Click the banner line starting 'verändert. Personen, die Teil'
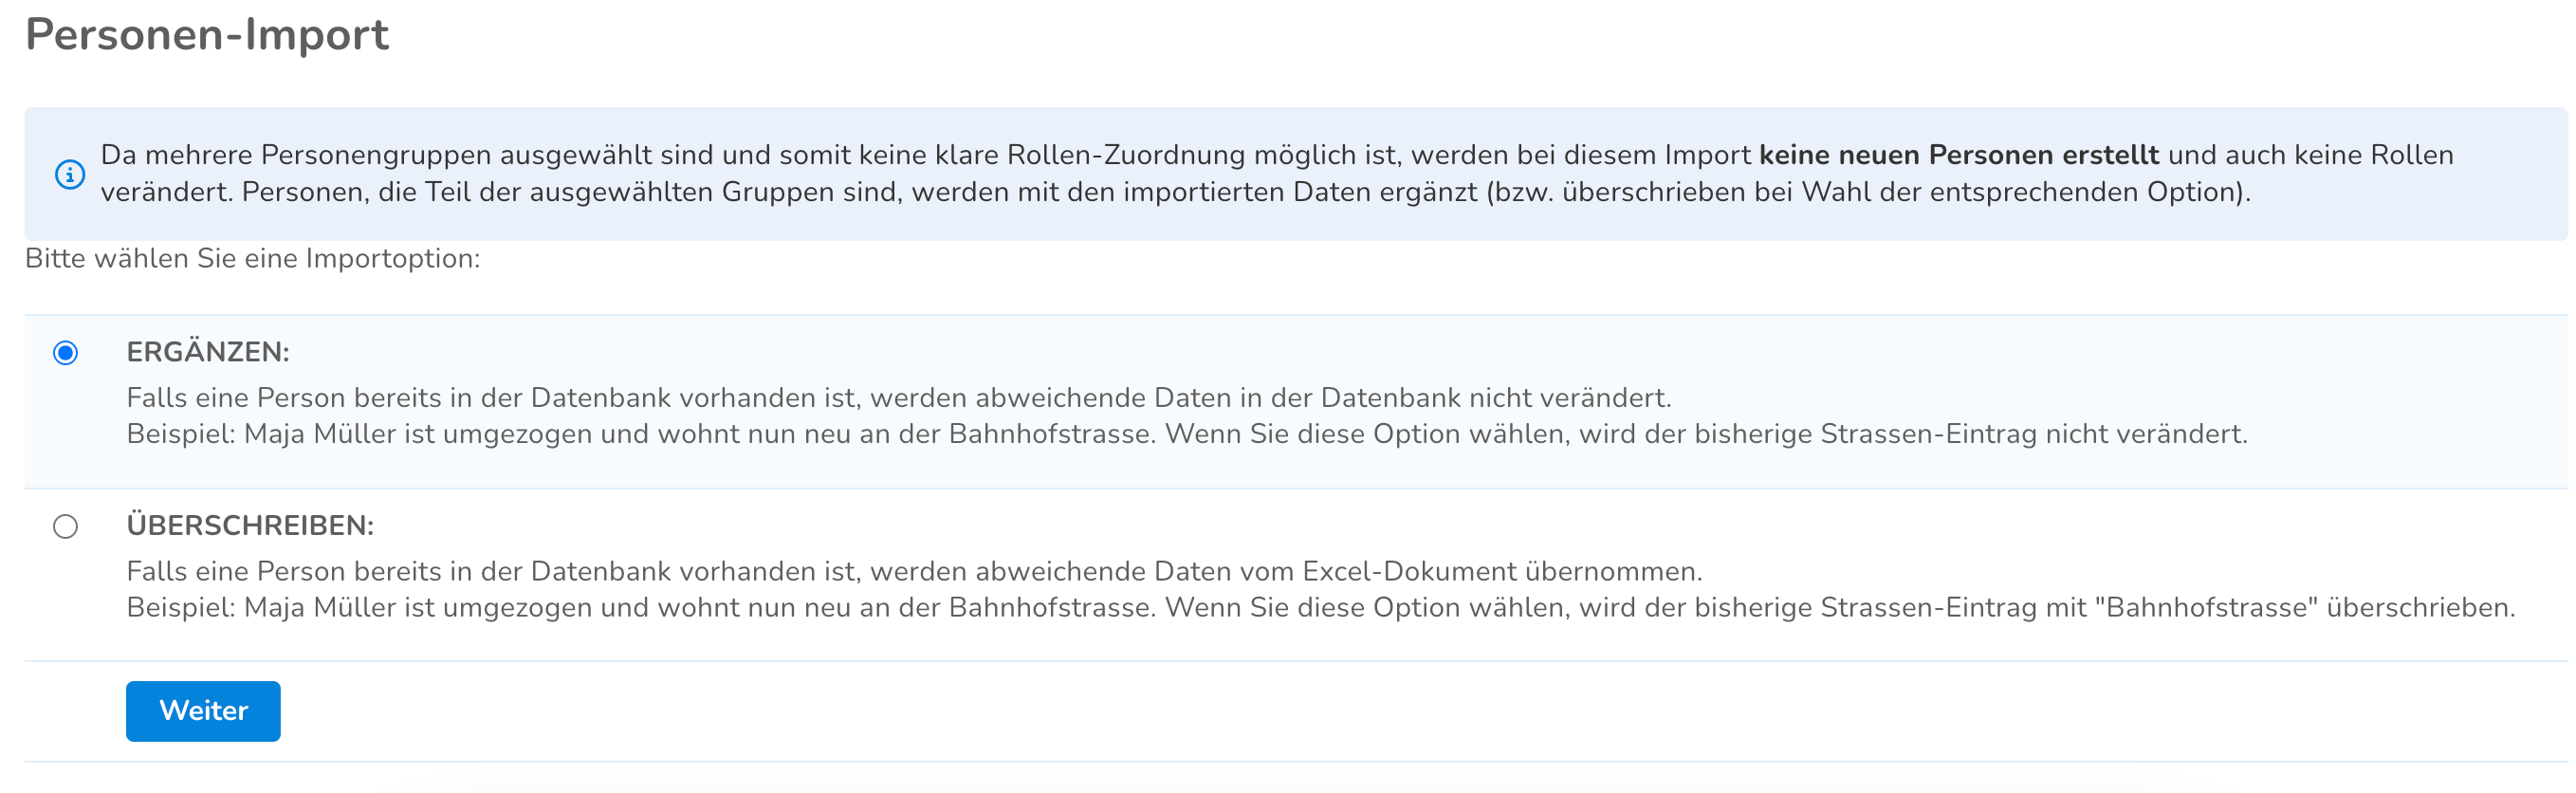Viewport: 2576px width, 793px height. coord(1176,192)
